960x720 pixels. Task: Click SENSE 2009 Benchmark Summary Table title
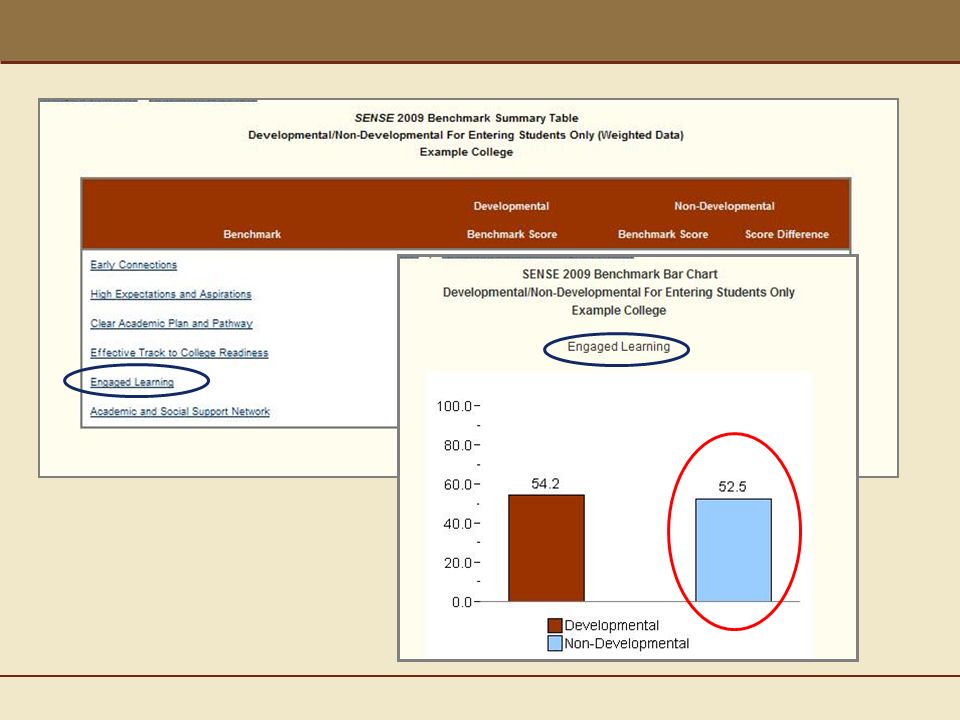click(x=467, y=118)
